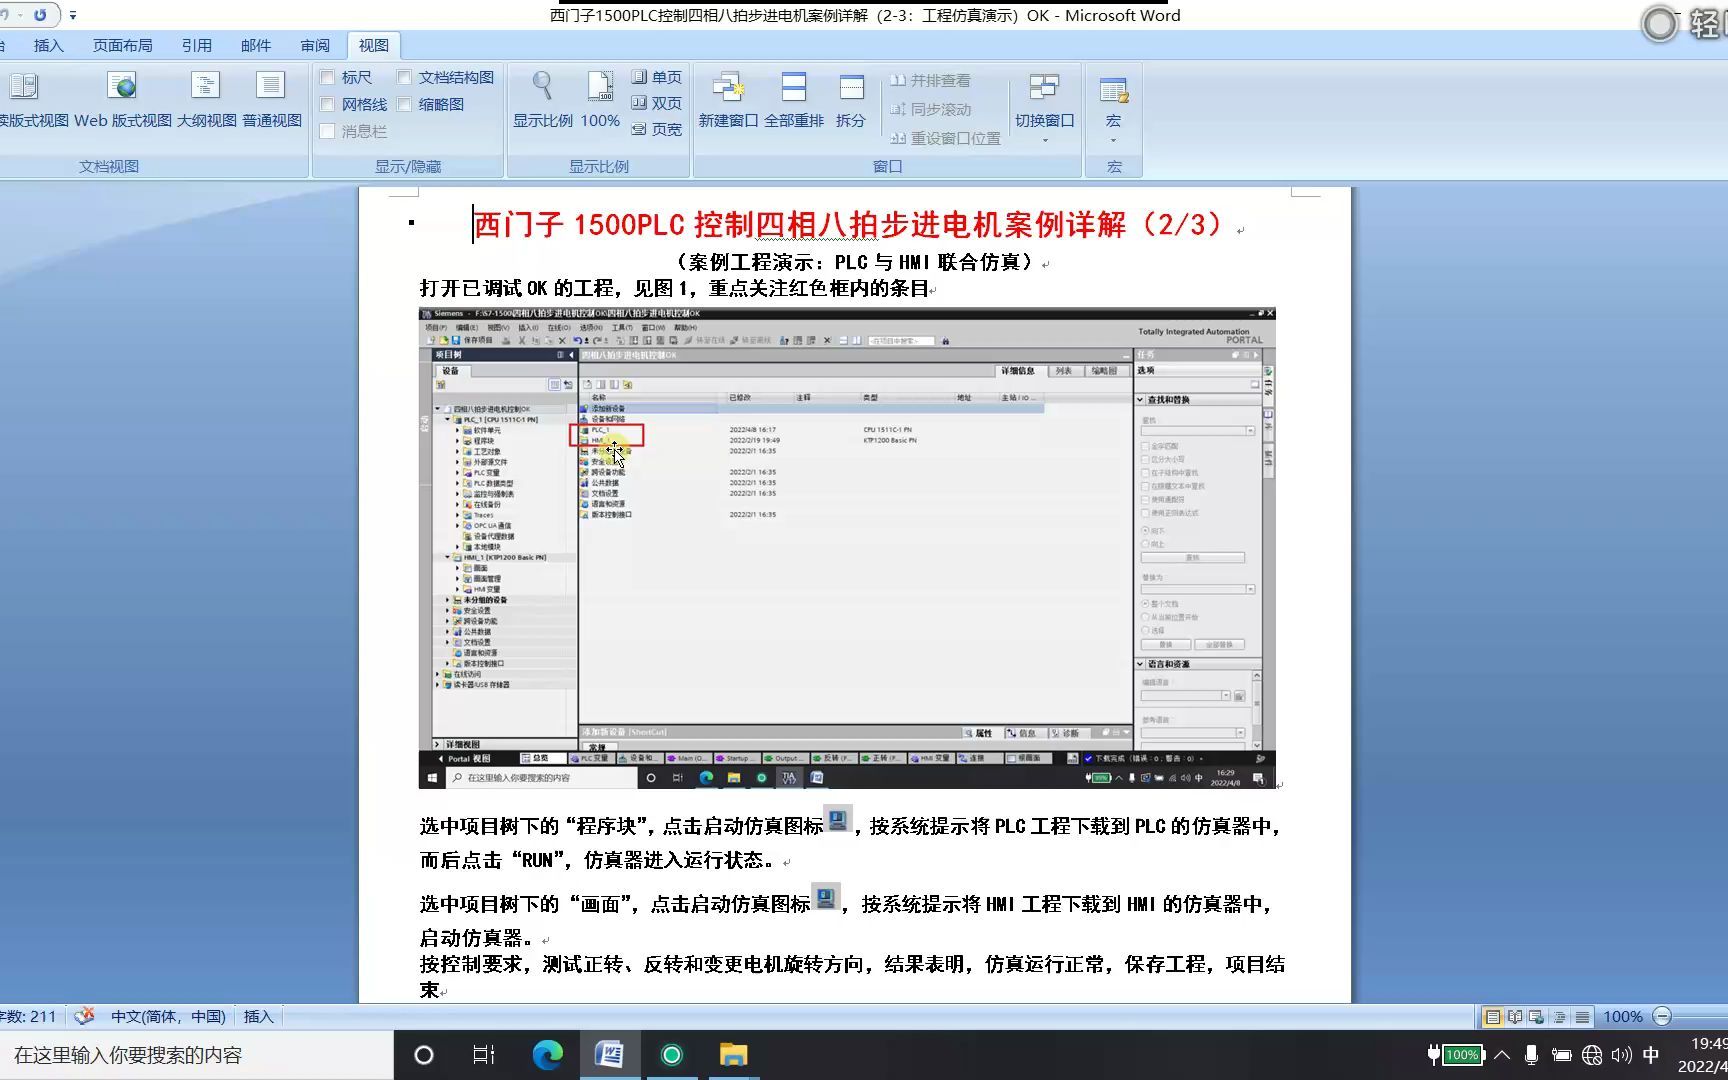Switch to Web 版式视图
This screenshot has width=1728, height=1080.
pyautogui.click(x=123, y=100)
